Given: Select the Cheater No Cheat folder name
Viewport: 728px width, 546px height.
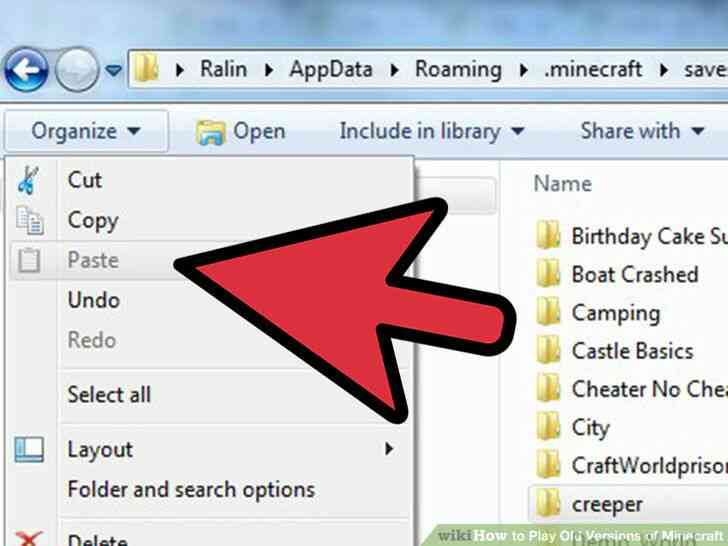Looking at the screenshot, I should pyautogui.click(x=650, y=389).
